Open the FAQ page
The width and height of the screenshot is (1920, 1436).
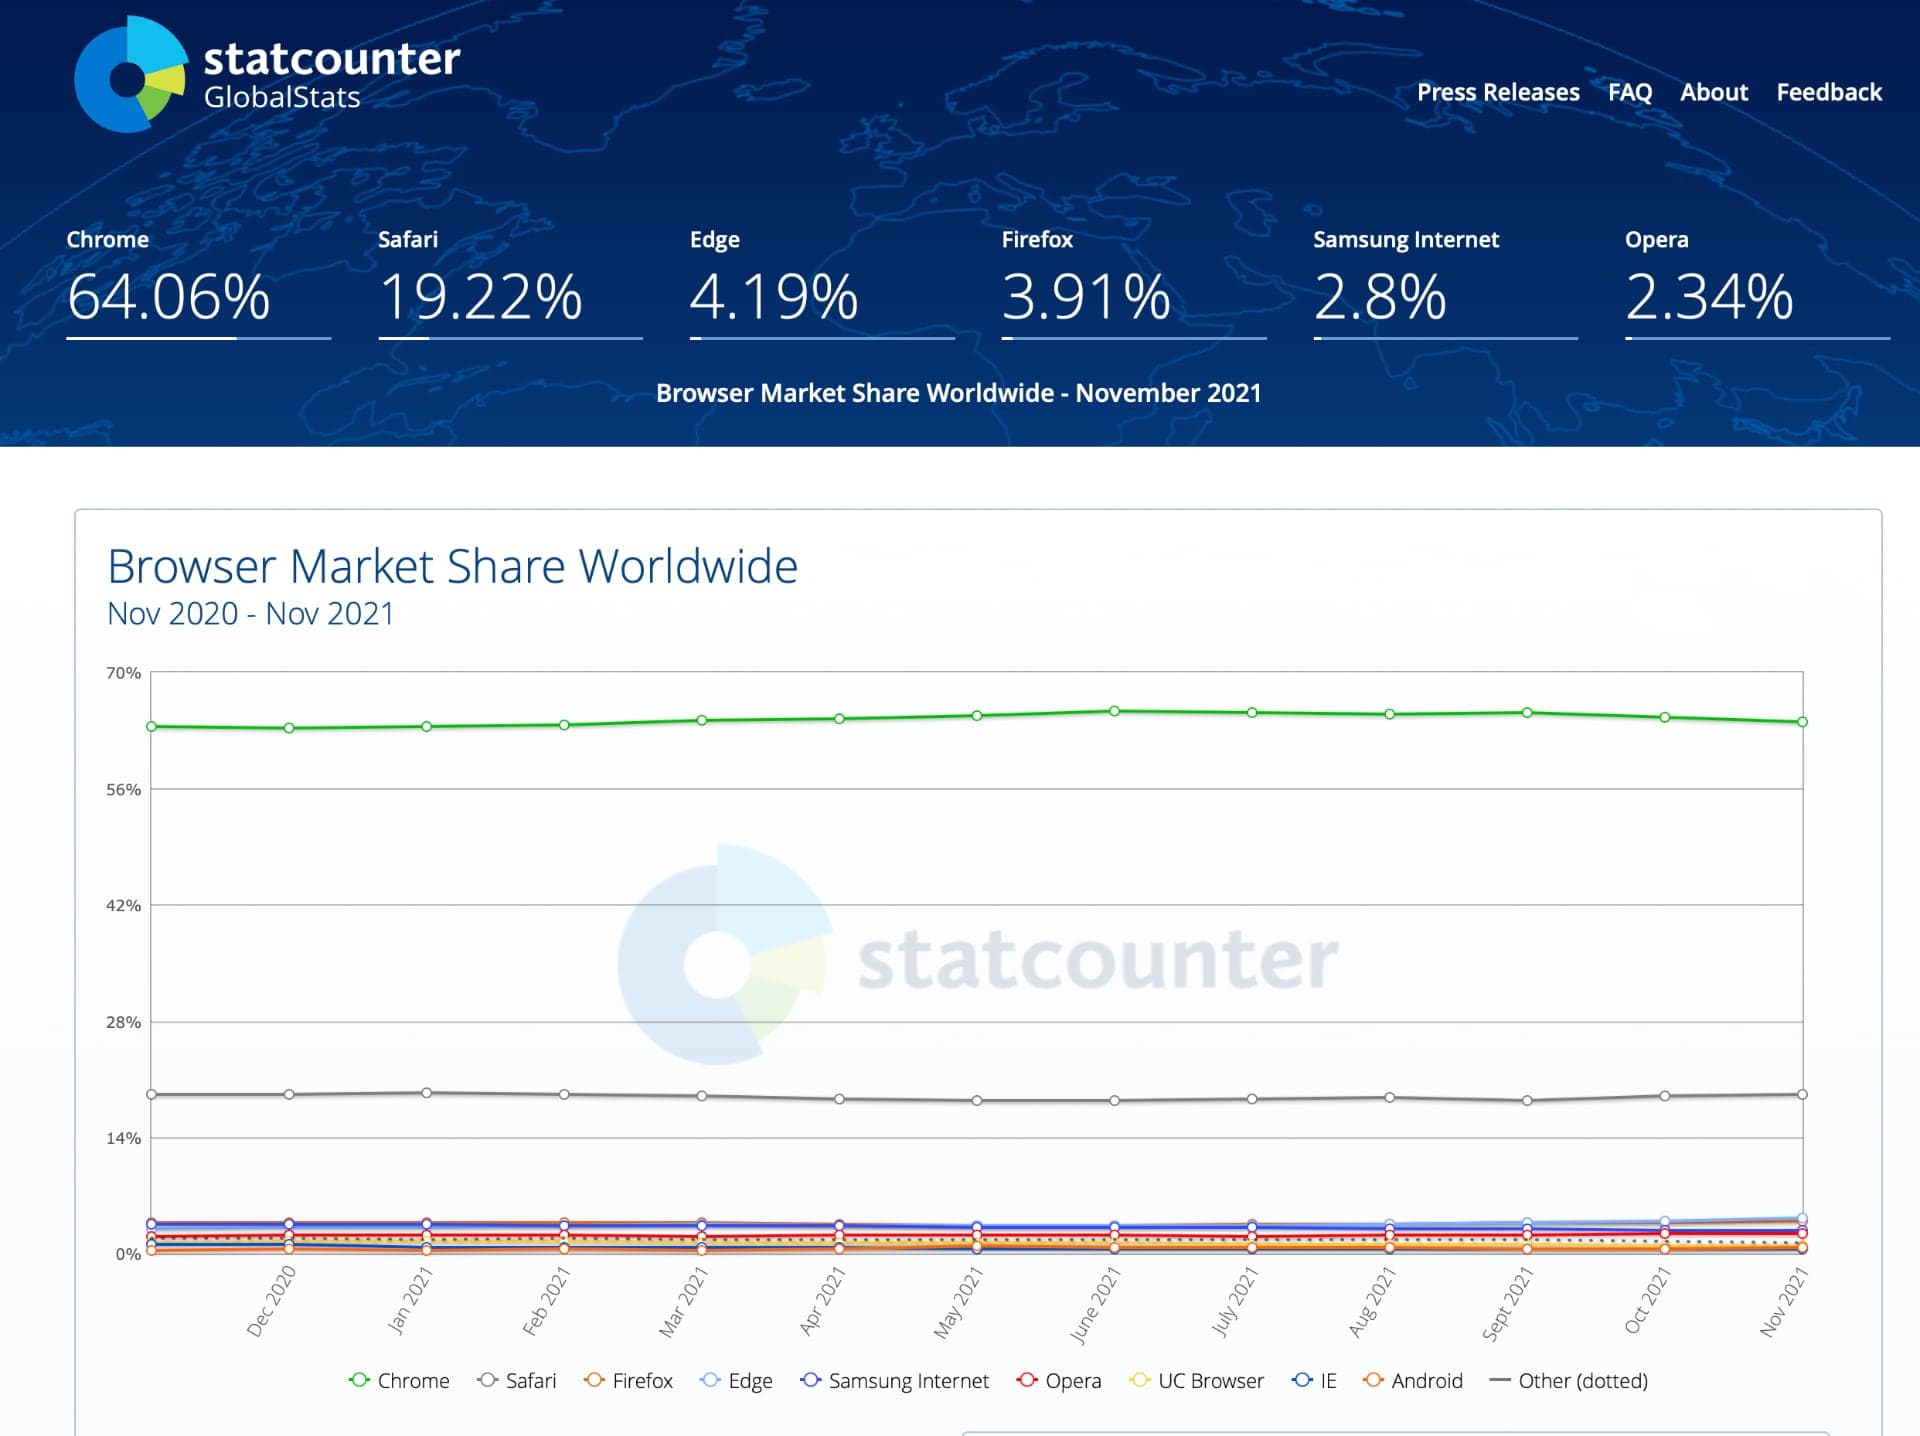[1629, 93]
